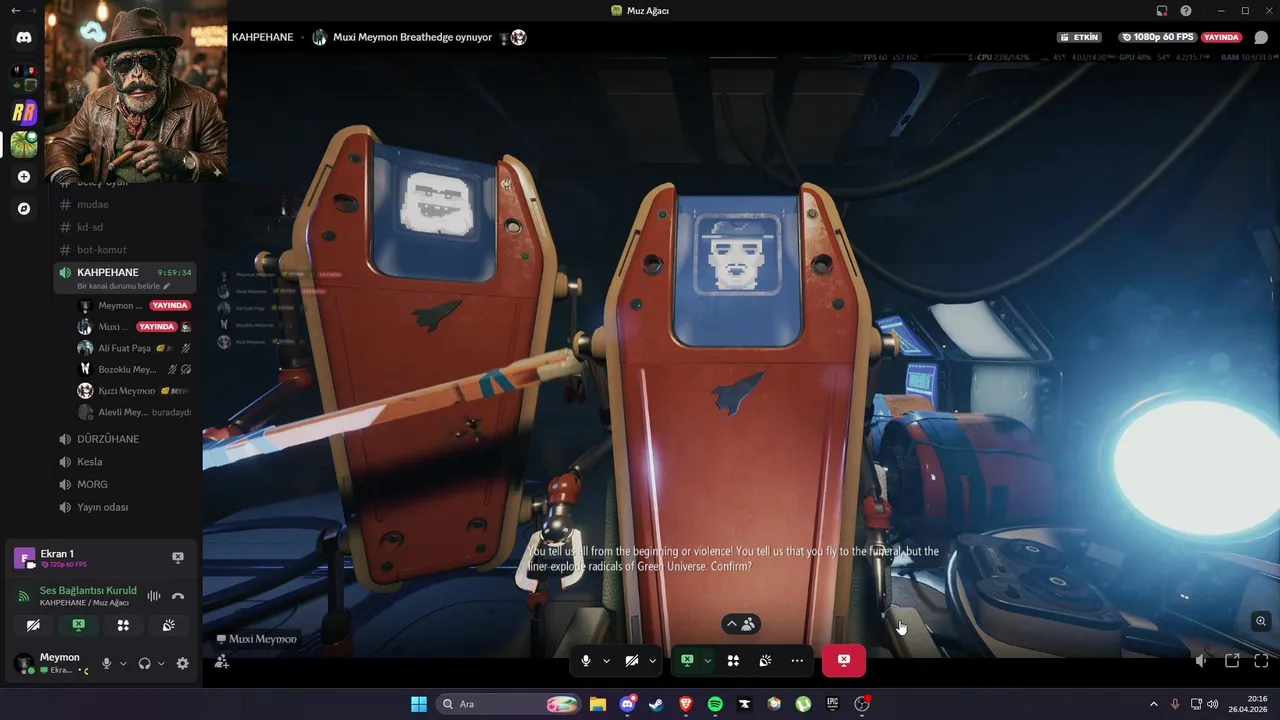Select the KAHPEHANE voice channel
This screenshot has width=1280, height=720.
click(108, 272)
